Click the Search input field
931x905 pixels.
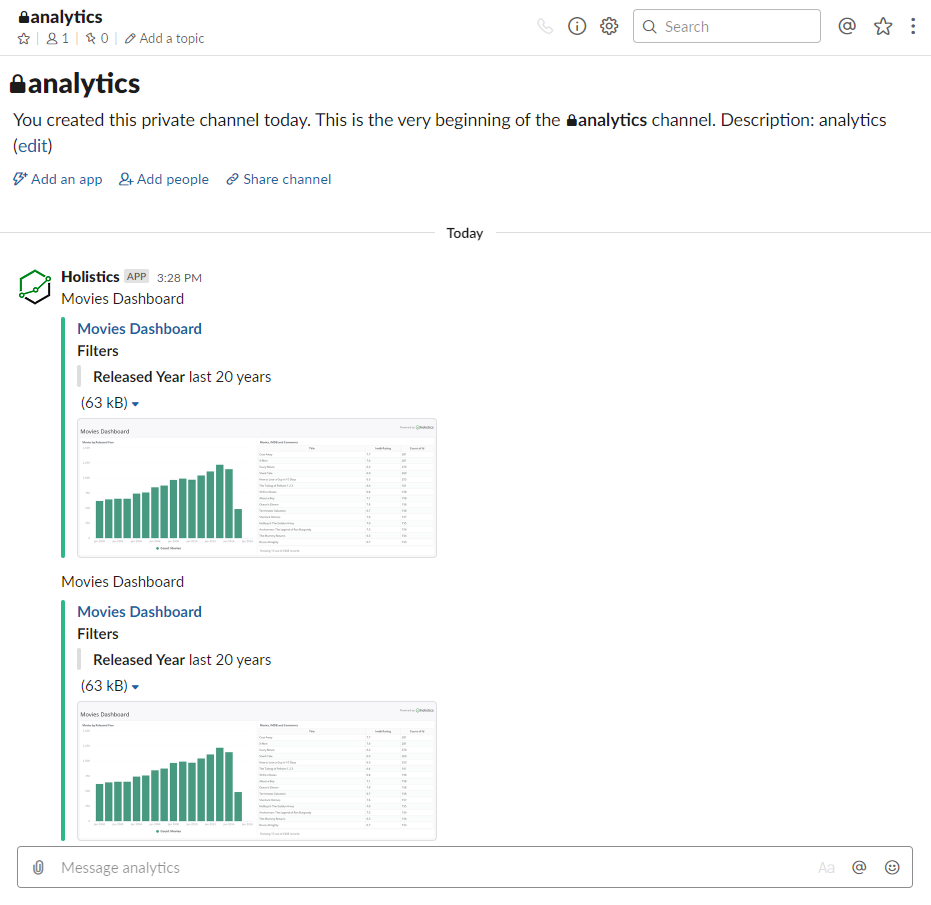coord(727,26)
